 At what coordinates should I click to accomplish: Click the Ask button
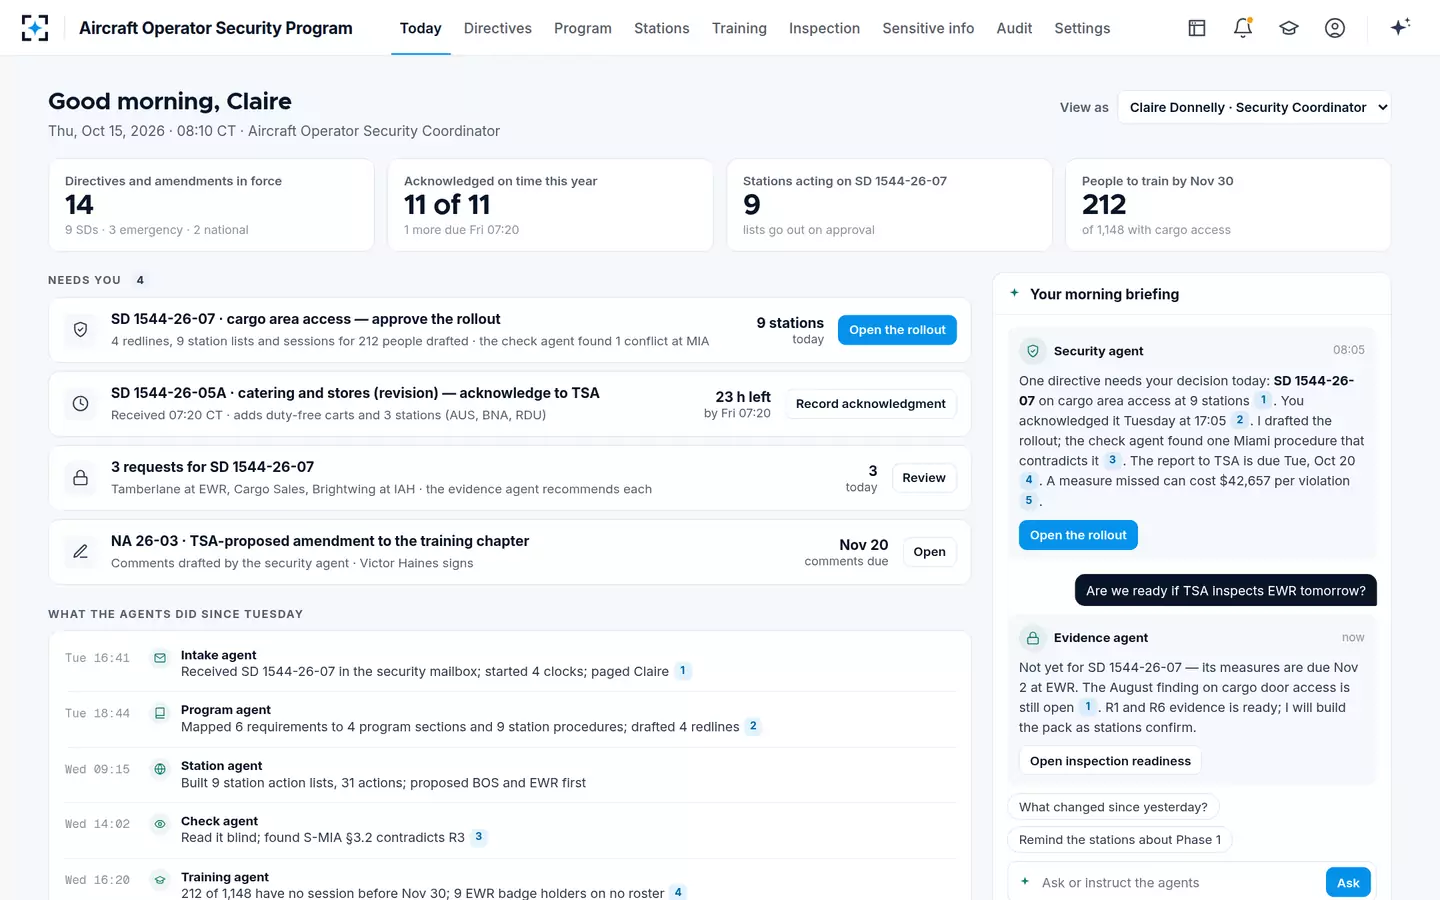click(1348, 883)
